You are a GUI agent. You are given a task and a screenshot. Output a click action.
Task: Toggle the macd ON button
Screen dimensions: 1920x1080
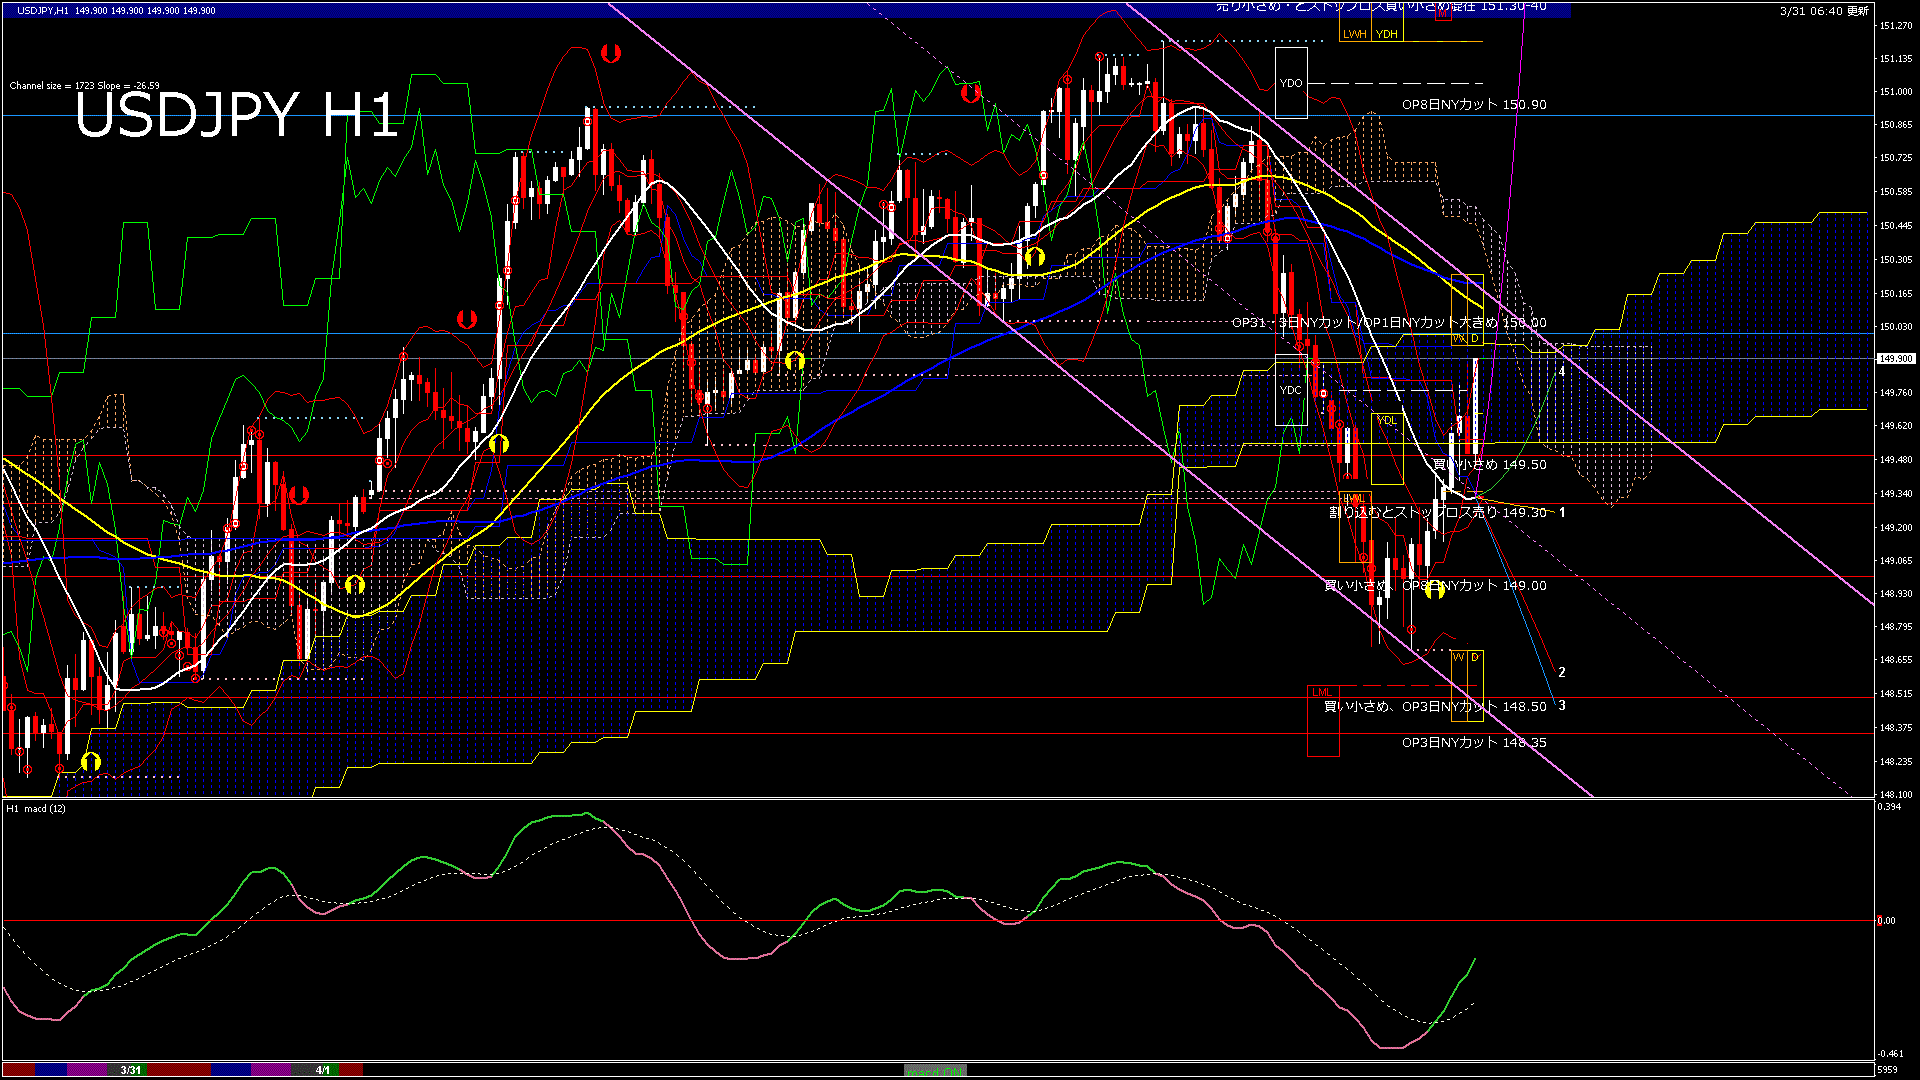pyautogui.click(x=935, y=1071)
